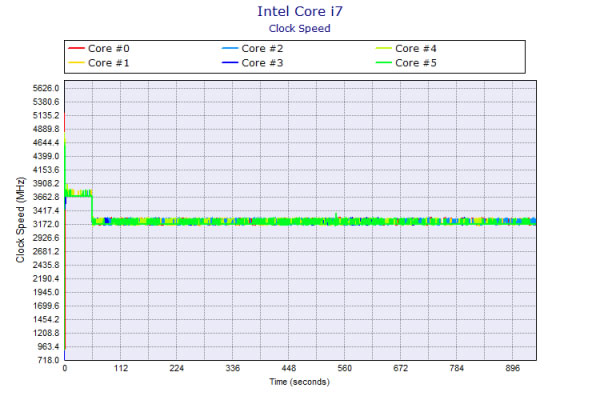Click the 718.0 y-axis value
600x400 pixels.
tap(48, 360)
